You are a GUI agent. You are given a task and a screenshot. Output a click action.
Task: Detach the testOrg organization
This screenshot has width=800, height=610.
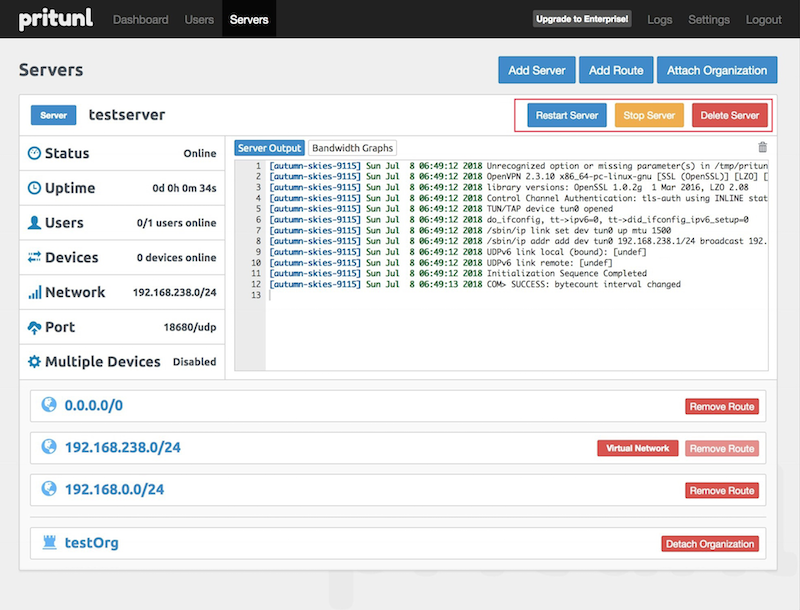click(710, 544)
